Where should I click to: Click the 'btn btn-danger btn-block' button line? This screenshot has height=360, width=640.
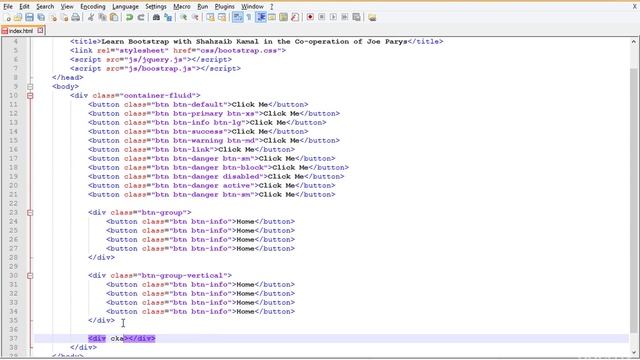(218, 167)
